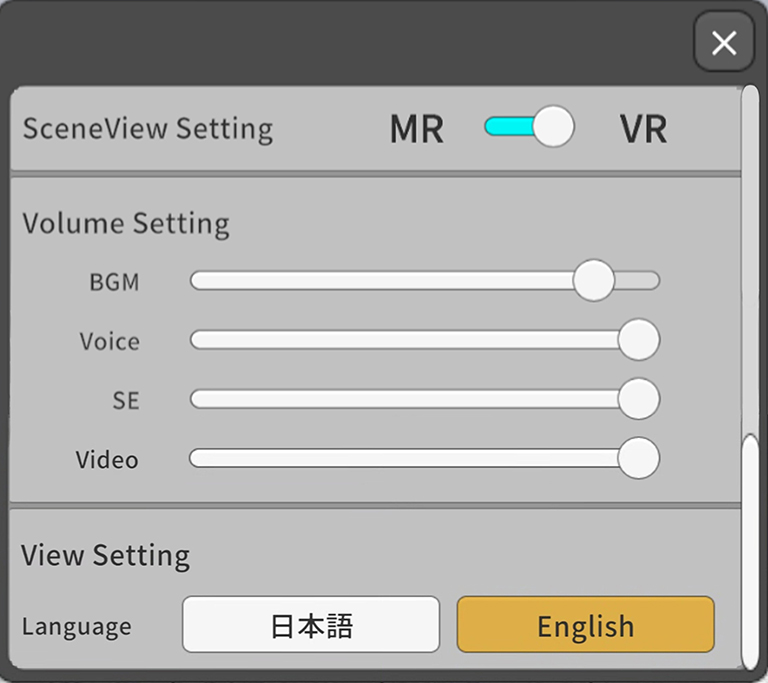Click the BGM volume slider handle

coord(593,280)
